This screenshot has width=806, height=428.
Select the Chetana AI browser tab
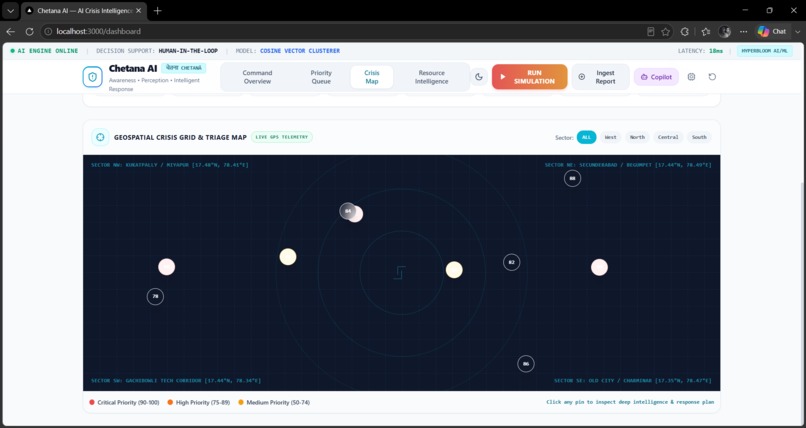[x=84, y=10]
